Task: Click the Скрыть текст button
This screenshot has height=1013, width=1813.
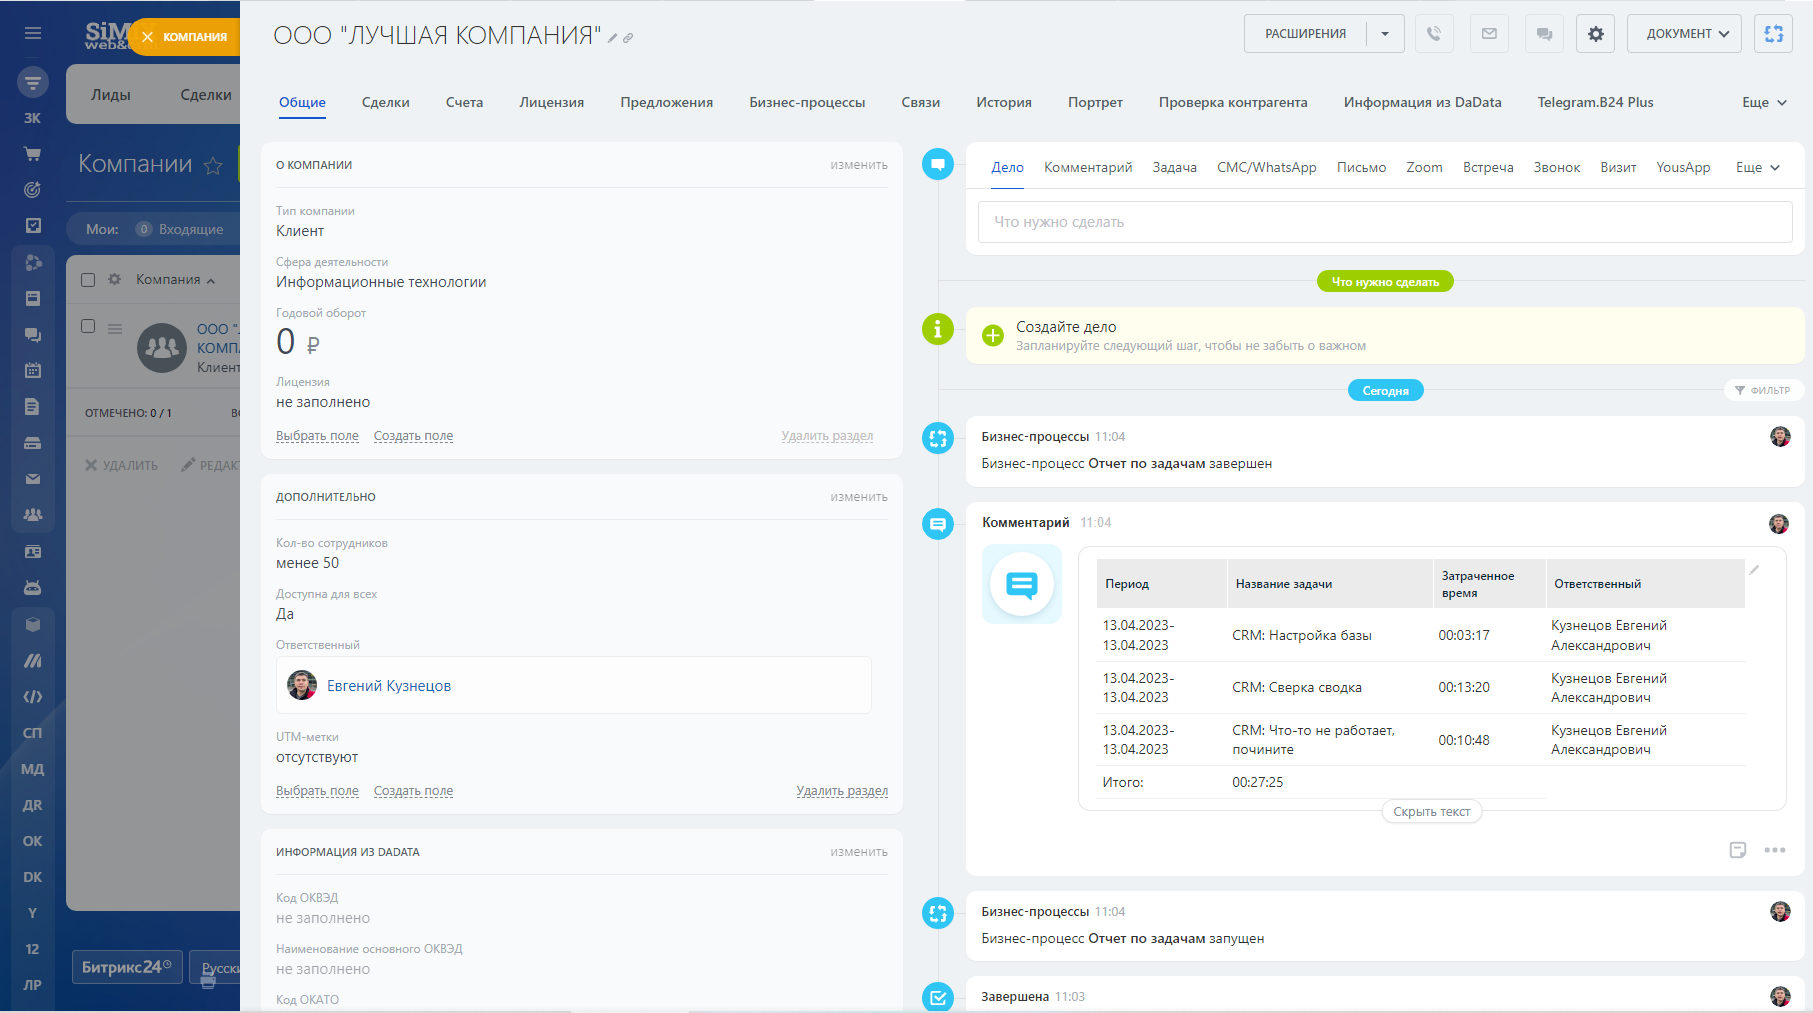Action: click(1431, 812)
